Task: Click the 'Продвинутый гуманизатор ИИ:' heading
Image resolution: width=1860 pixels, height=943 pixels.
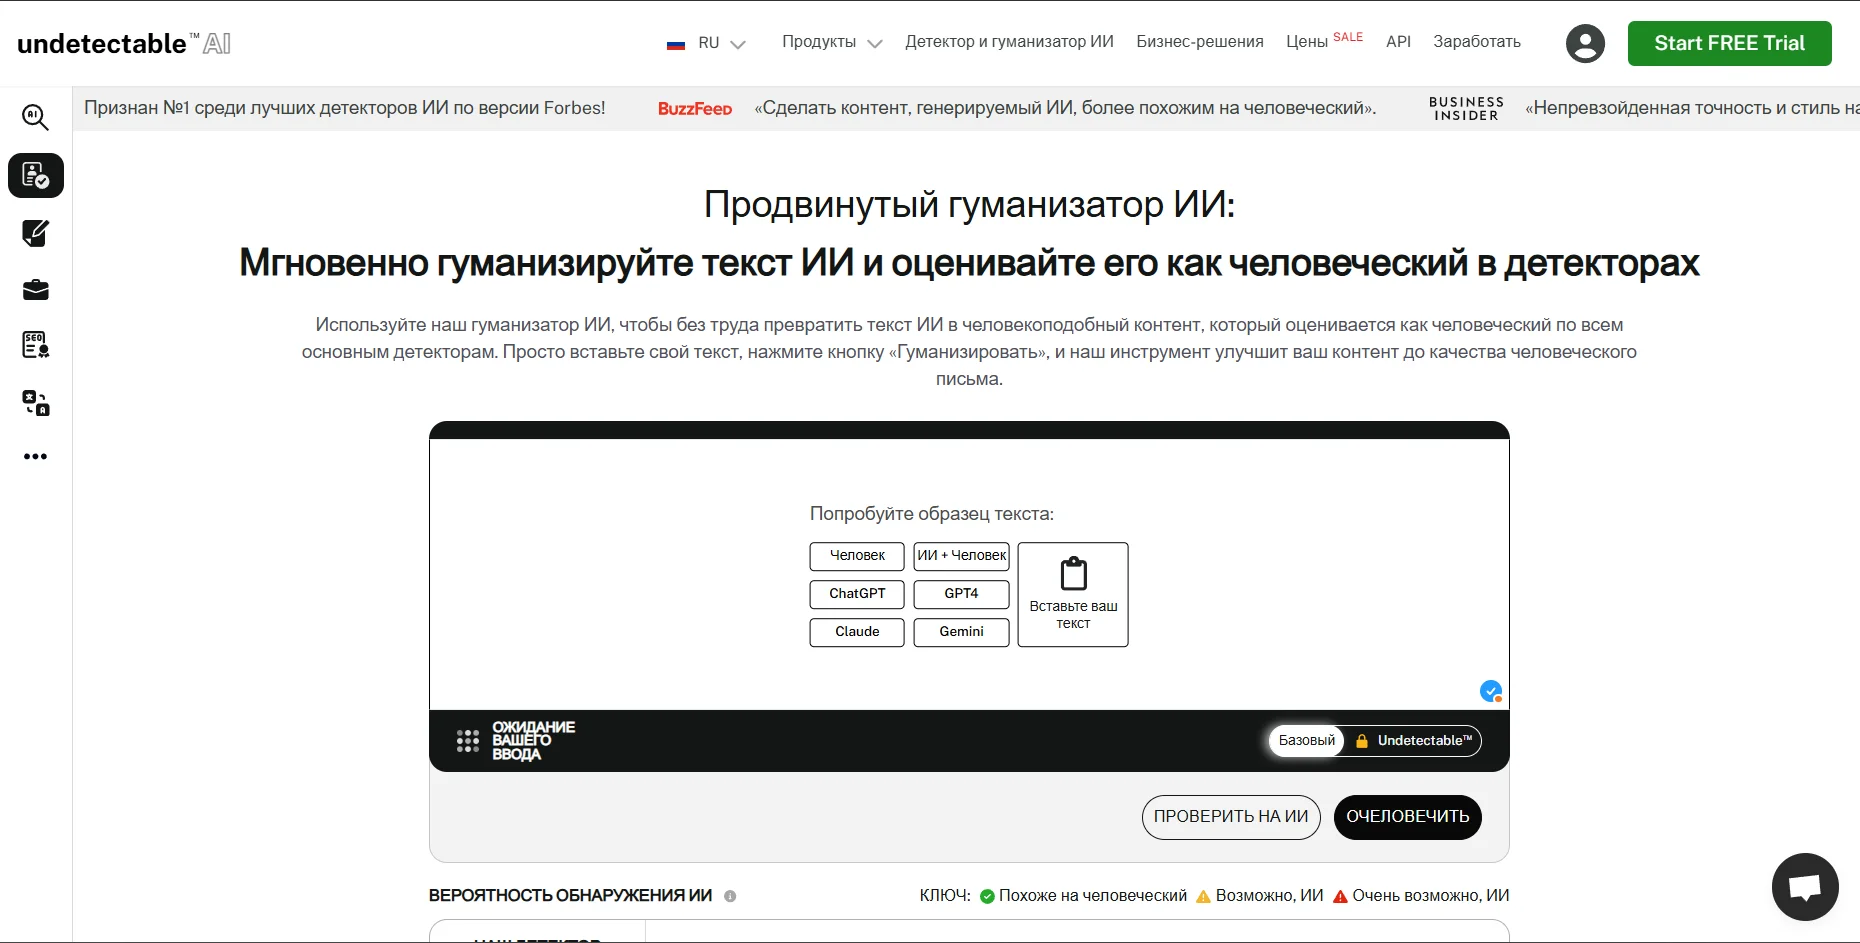Action: [x=969, y=205]
